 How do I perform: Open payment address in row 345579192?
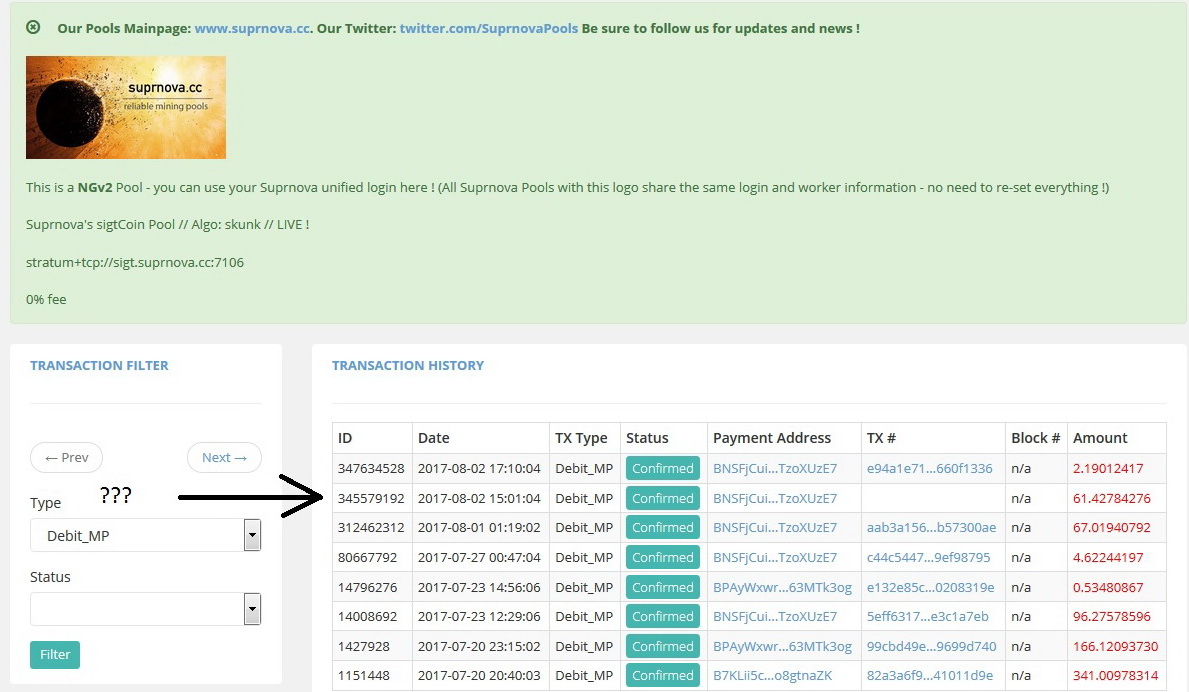(x=775, y=498)
